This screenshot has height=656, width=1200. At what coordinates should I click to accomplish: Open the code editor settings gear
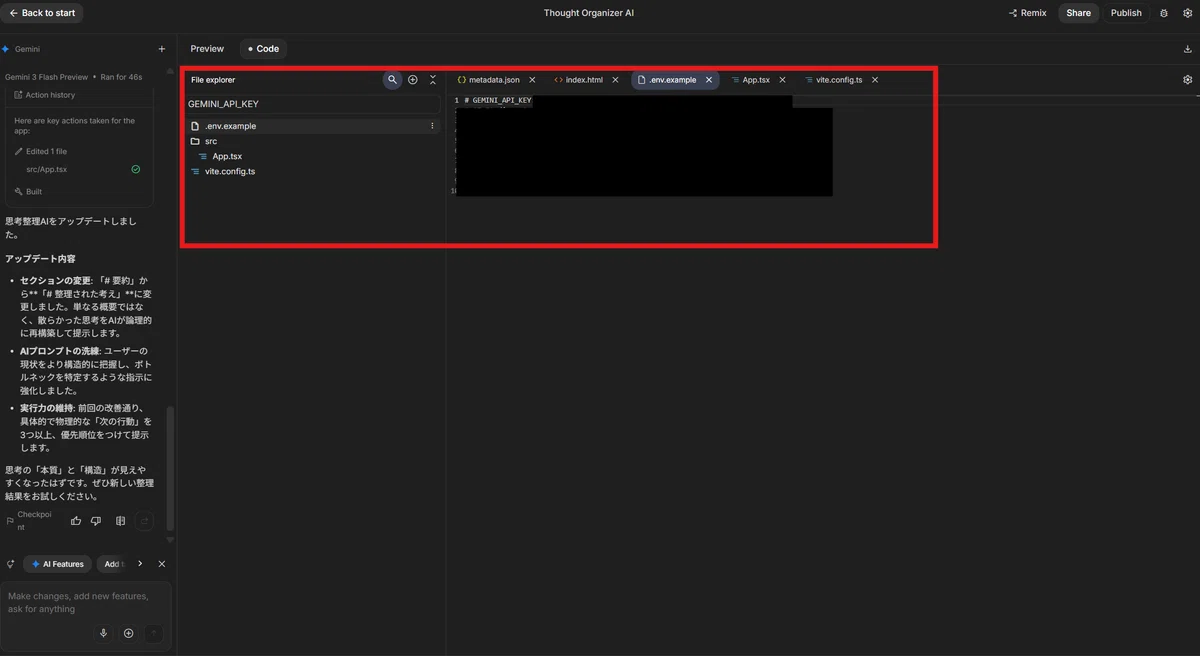pos(1187,80)
